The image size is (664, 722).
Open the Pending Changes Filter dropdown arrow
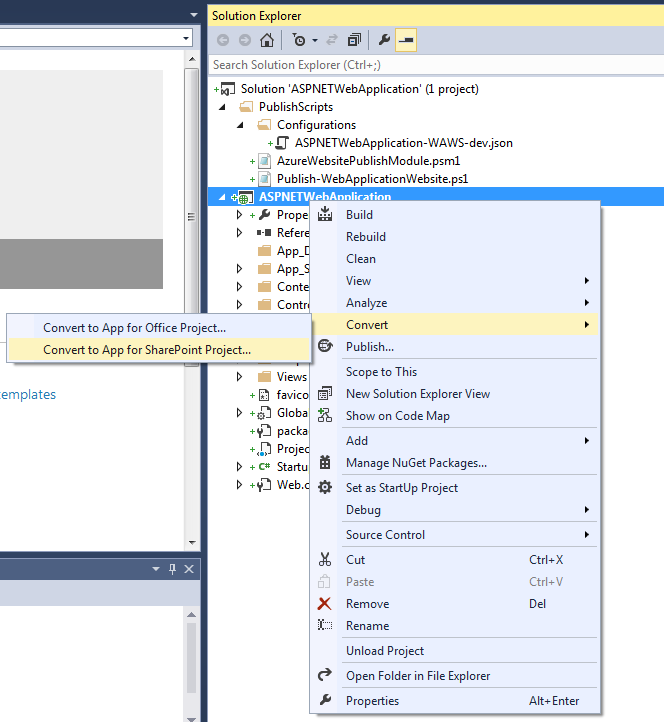coord(315,41)
